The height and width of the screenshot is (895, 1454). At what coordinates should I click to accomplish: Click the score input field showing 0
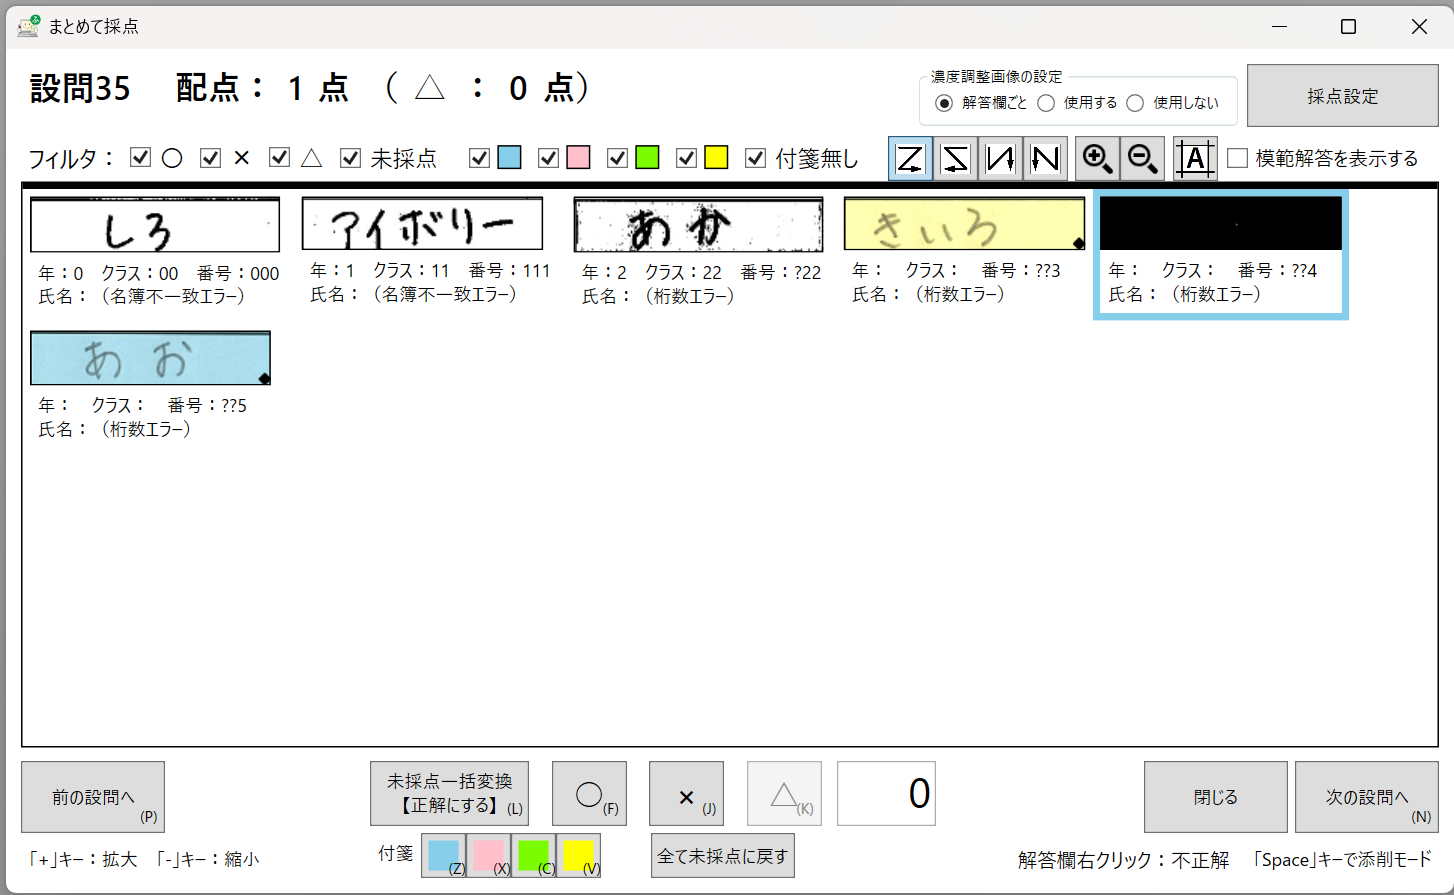point(886,794)
